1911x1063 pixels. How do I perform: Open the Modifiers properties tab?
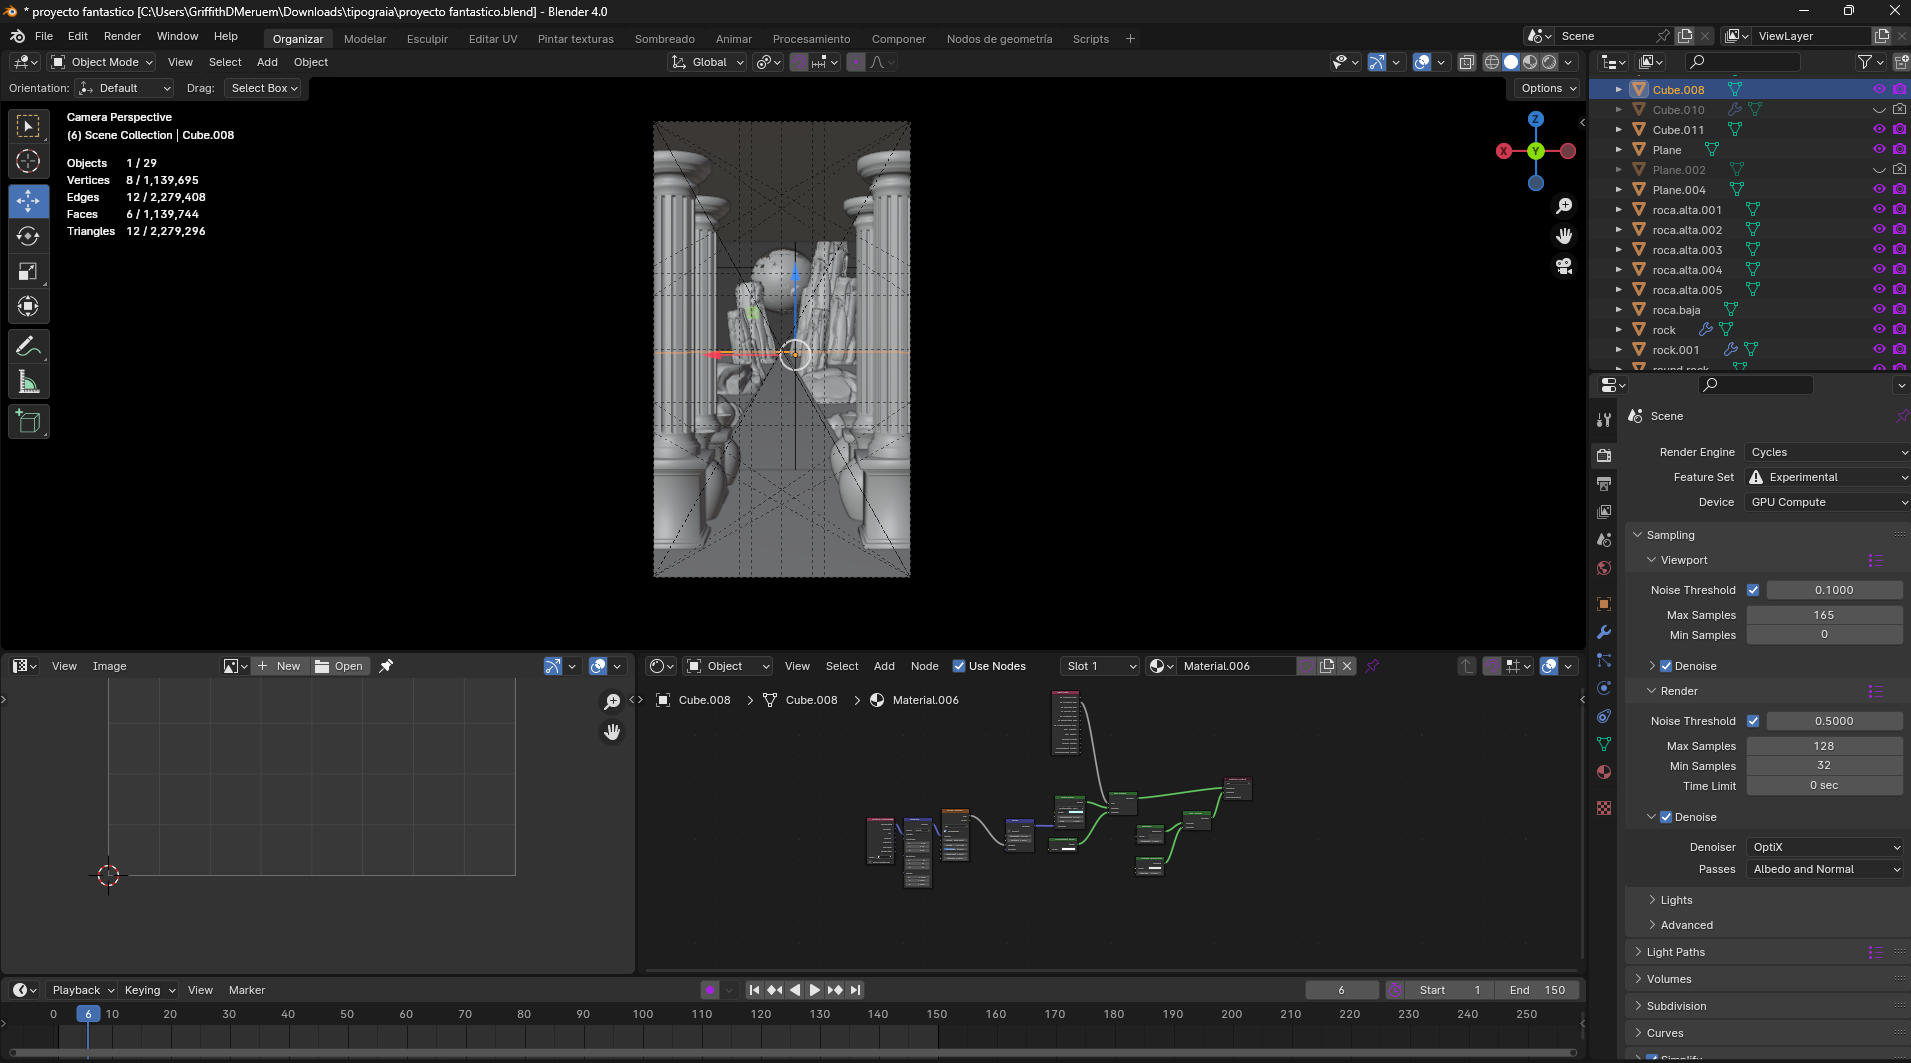tap(1604, 632)
